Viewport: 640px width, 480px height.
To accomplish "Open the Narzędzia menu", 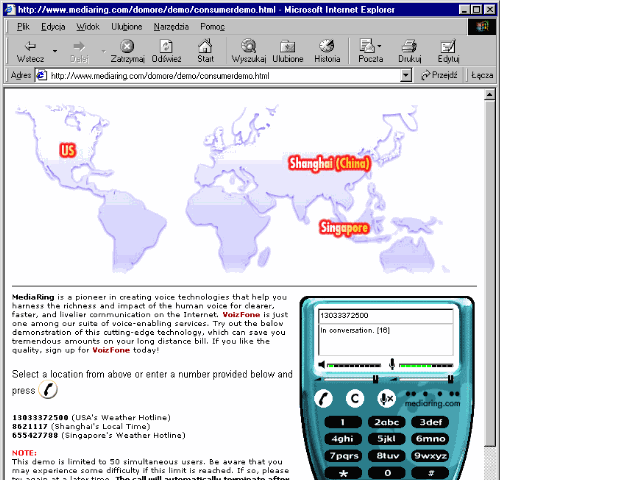I will [171, 27].
